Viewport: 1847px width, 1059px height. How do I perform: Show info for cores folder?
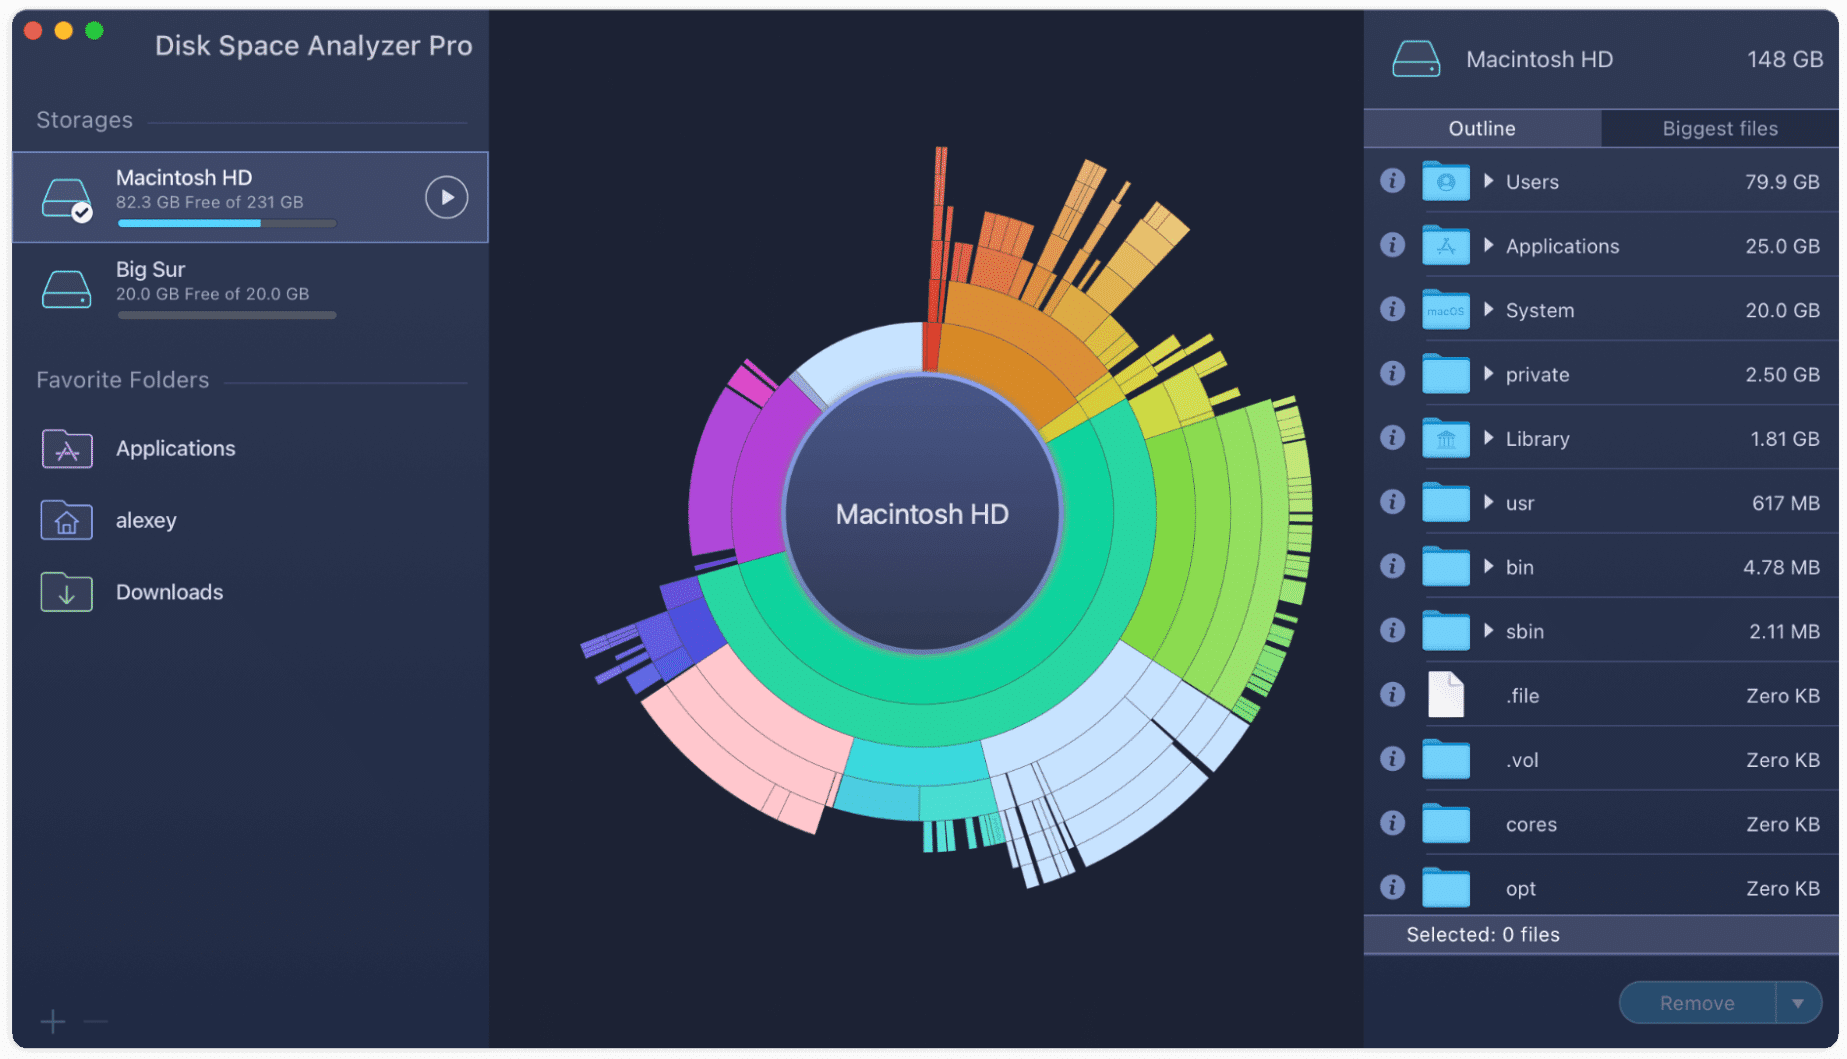click(1392, 822)
